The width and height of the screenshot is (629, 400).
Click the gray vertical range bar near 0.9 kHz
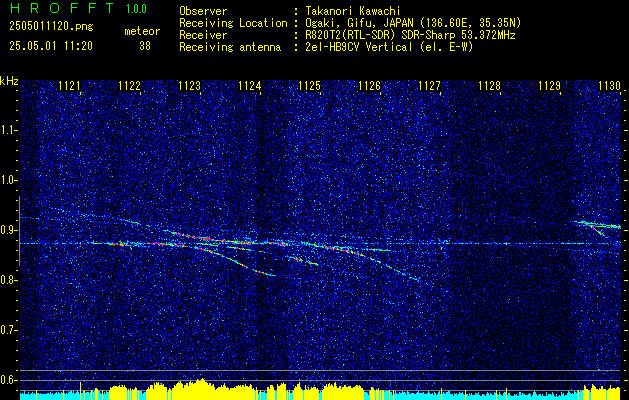pos(19,231)
